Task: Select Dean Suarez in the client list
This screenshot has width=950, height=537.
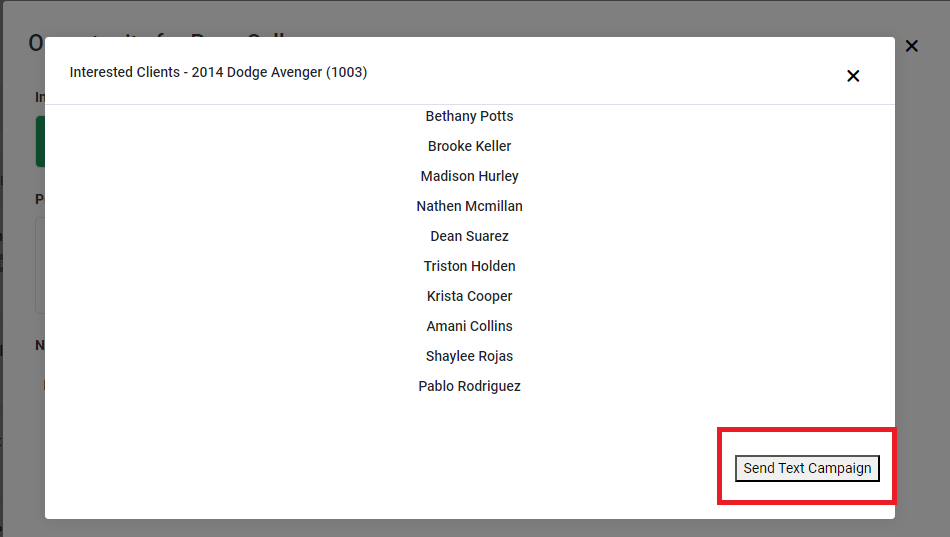Action: point(469,236)
